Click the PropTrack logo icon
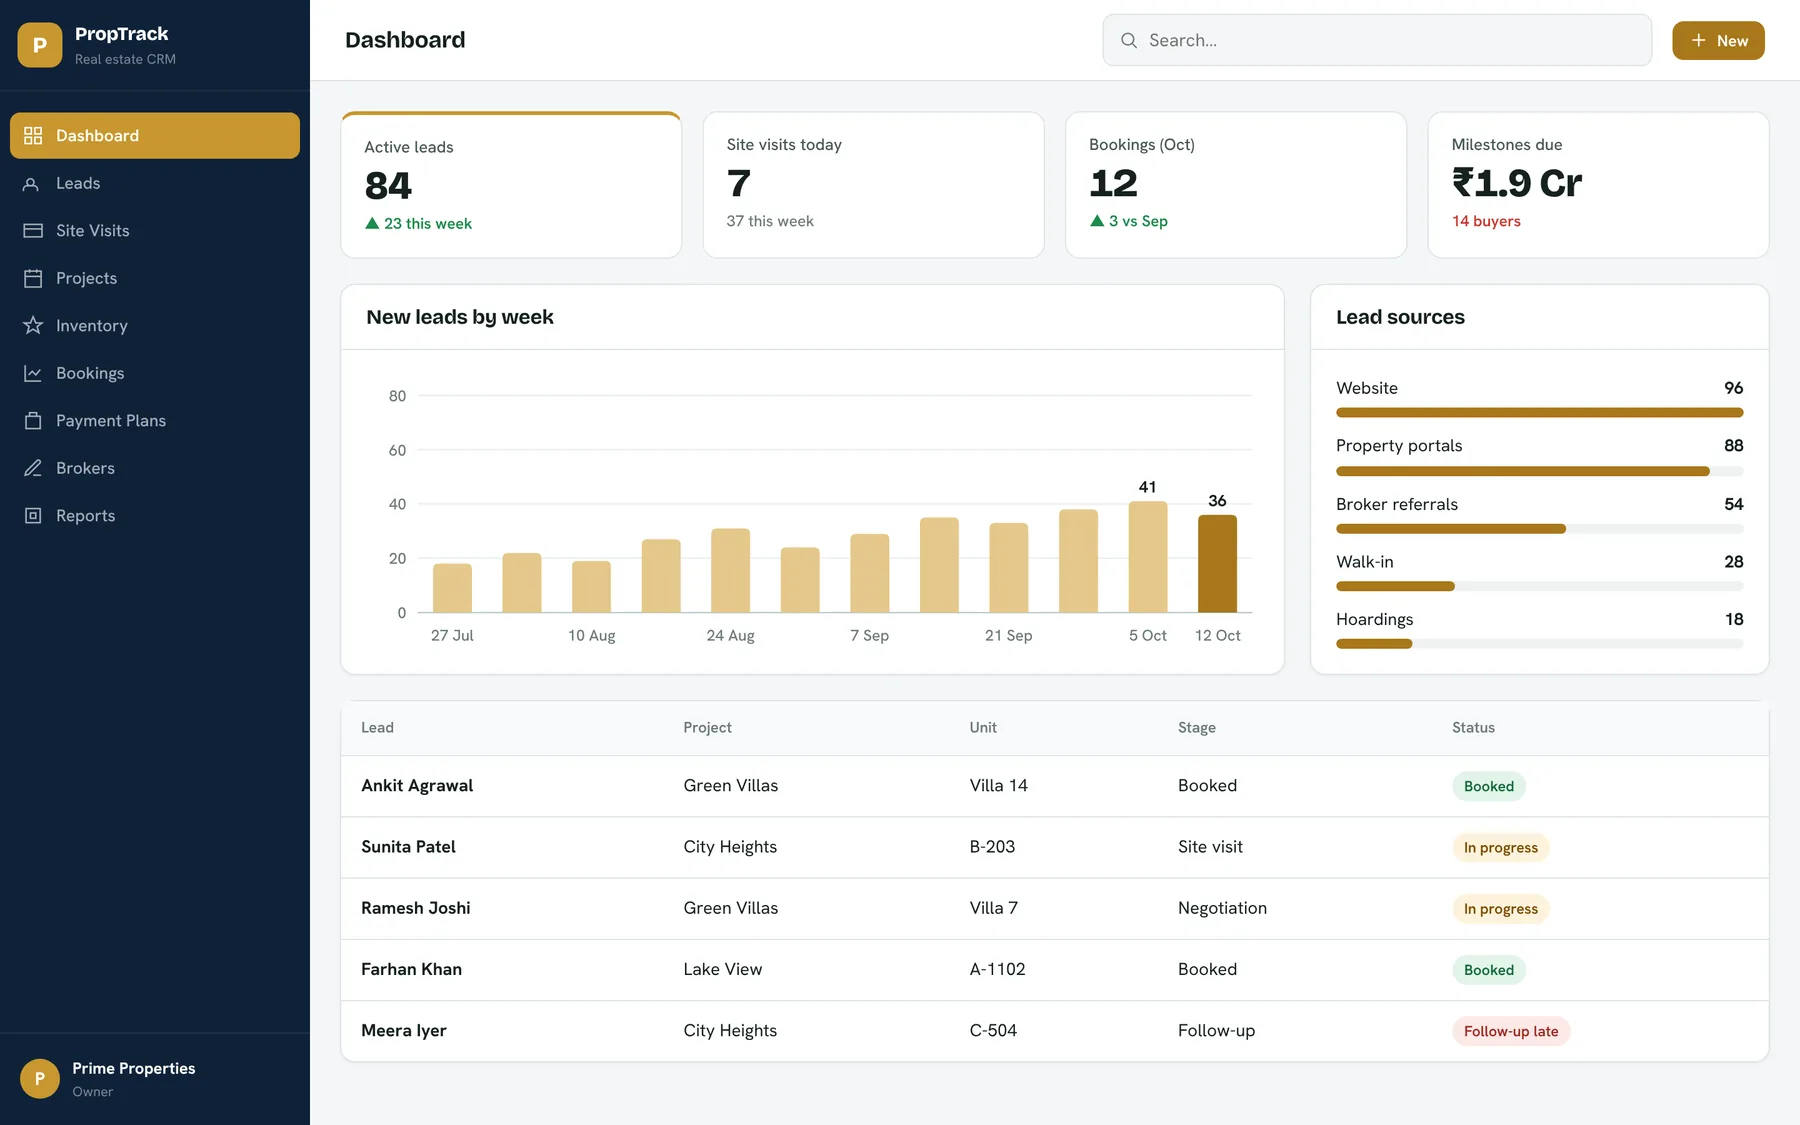1800x1125 pixels. (40, 45)
